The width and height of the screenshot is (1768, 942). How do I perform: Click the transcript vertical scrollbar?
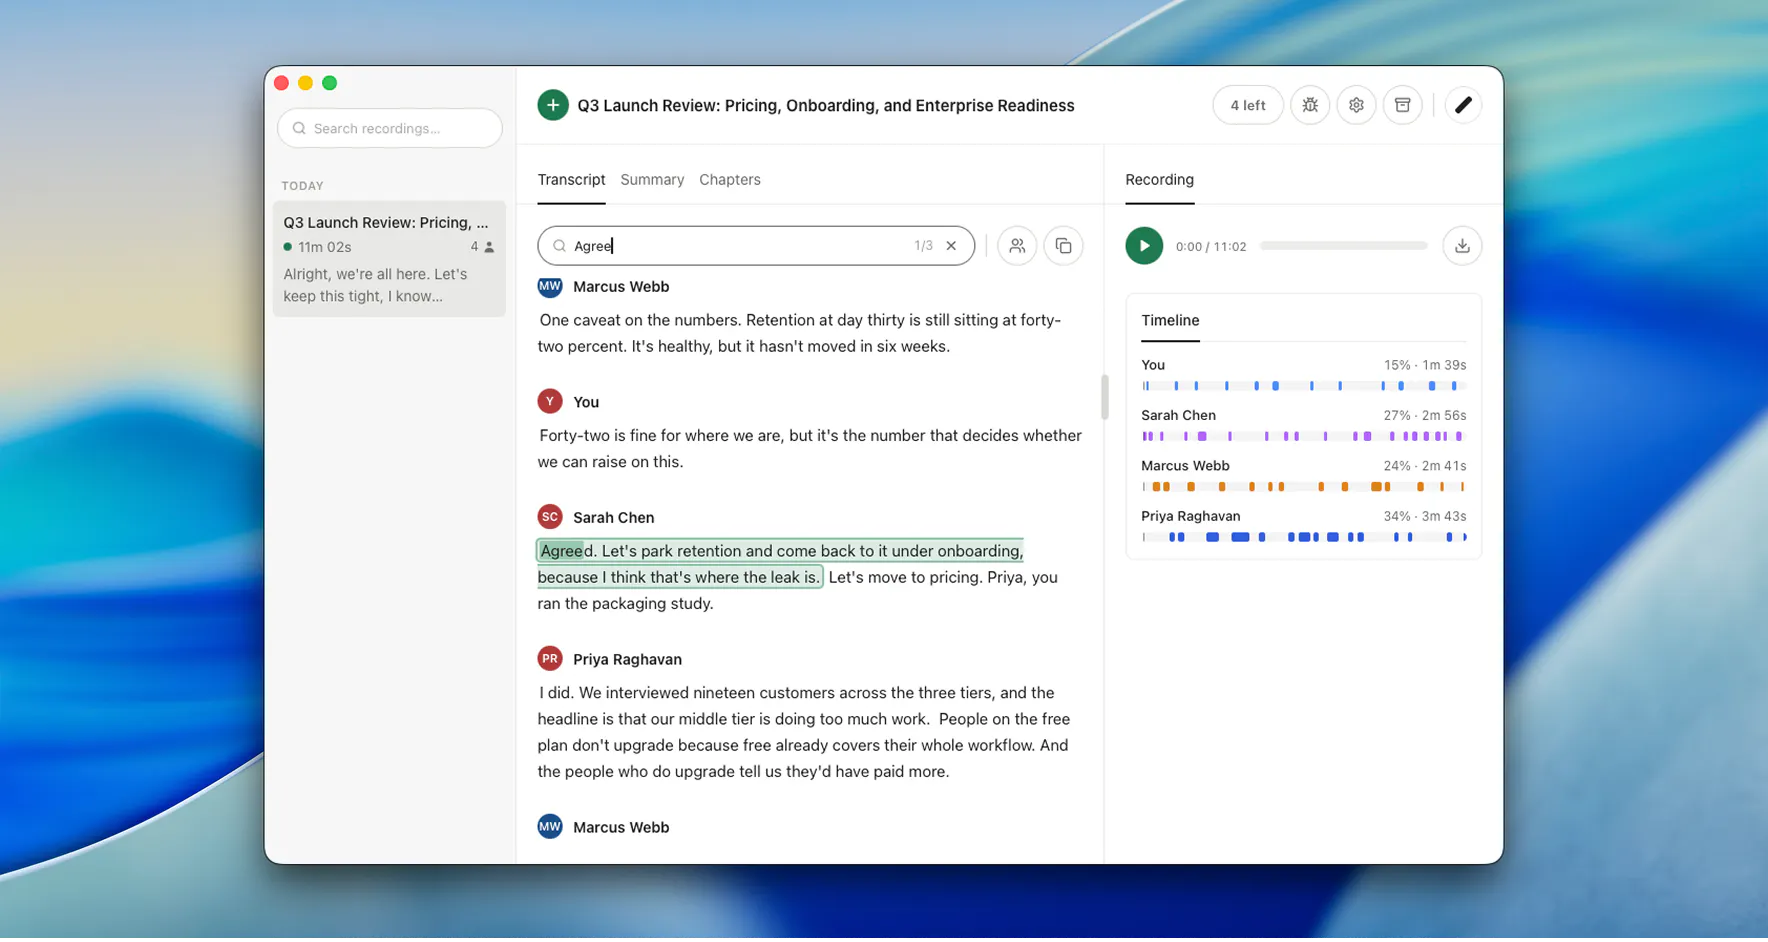coord(1104,397)
